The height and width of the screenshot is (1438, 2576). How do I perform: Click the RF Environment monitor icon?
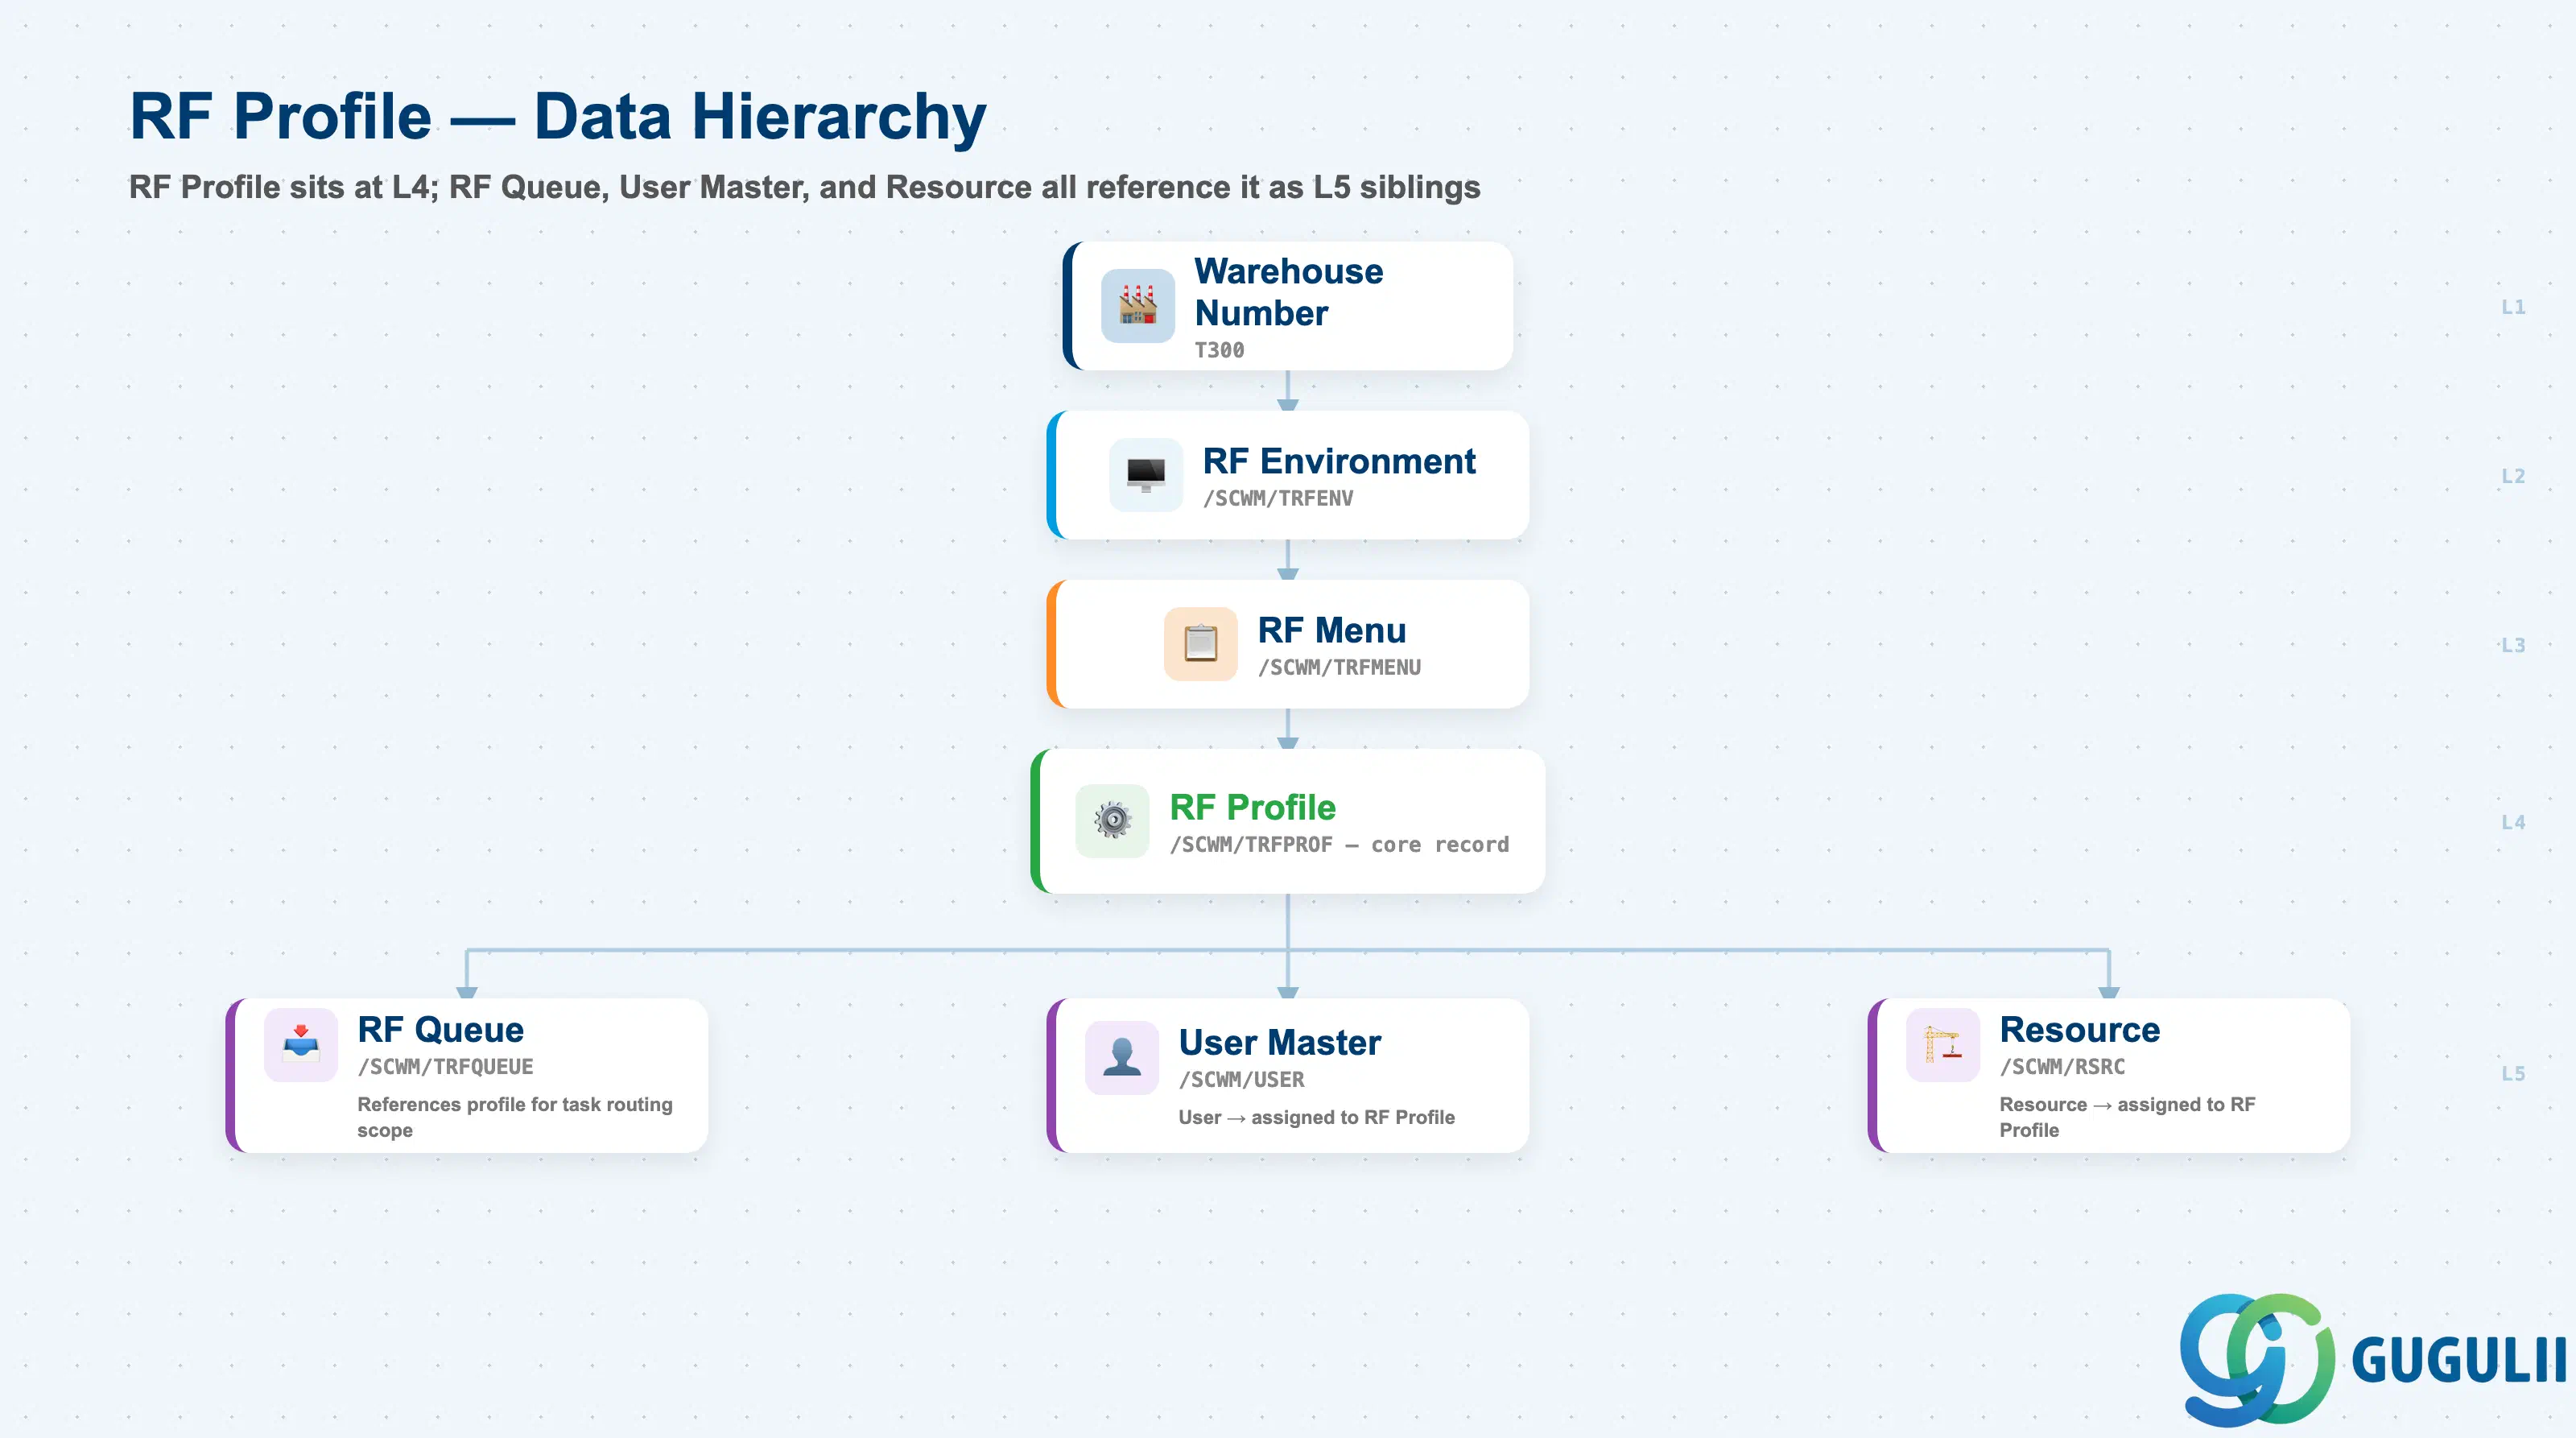(x=1146, y=475)
